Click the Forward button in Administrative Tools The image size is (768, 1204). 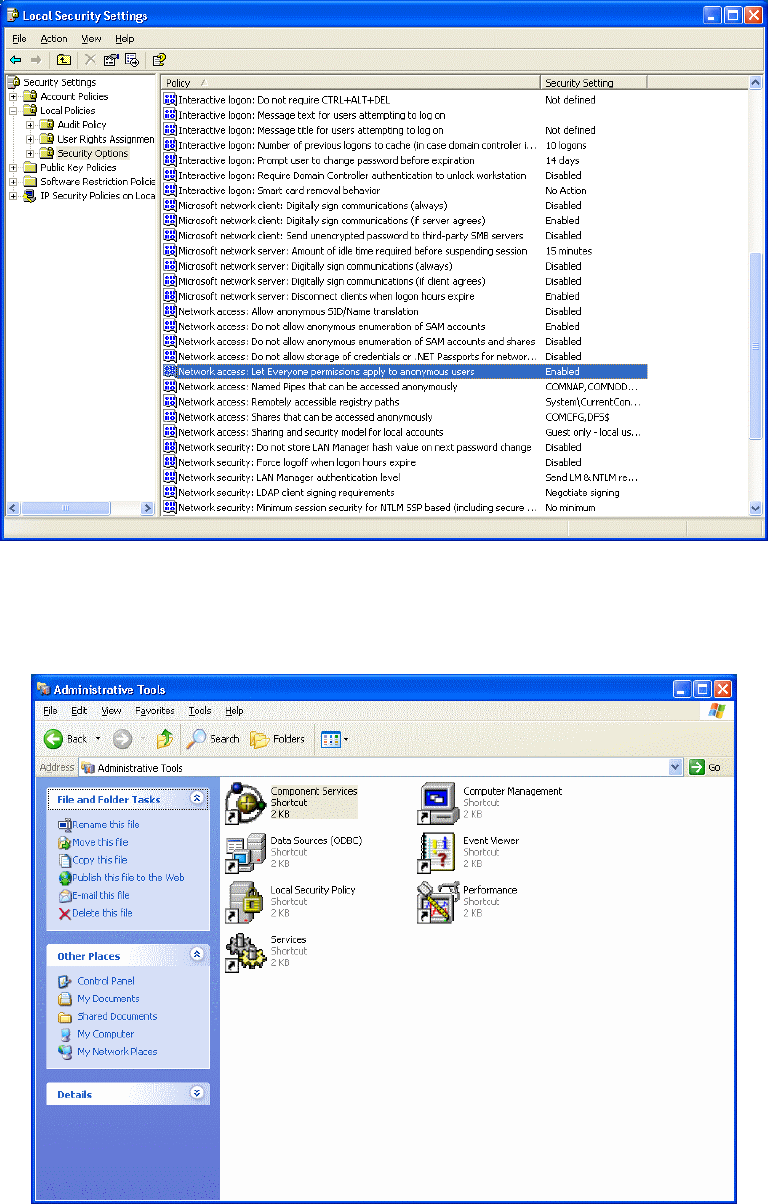point(123,739)
